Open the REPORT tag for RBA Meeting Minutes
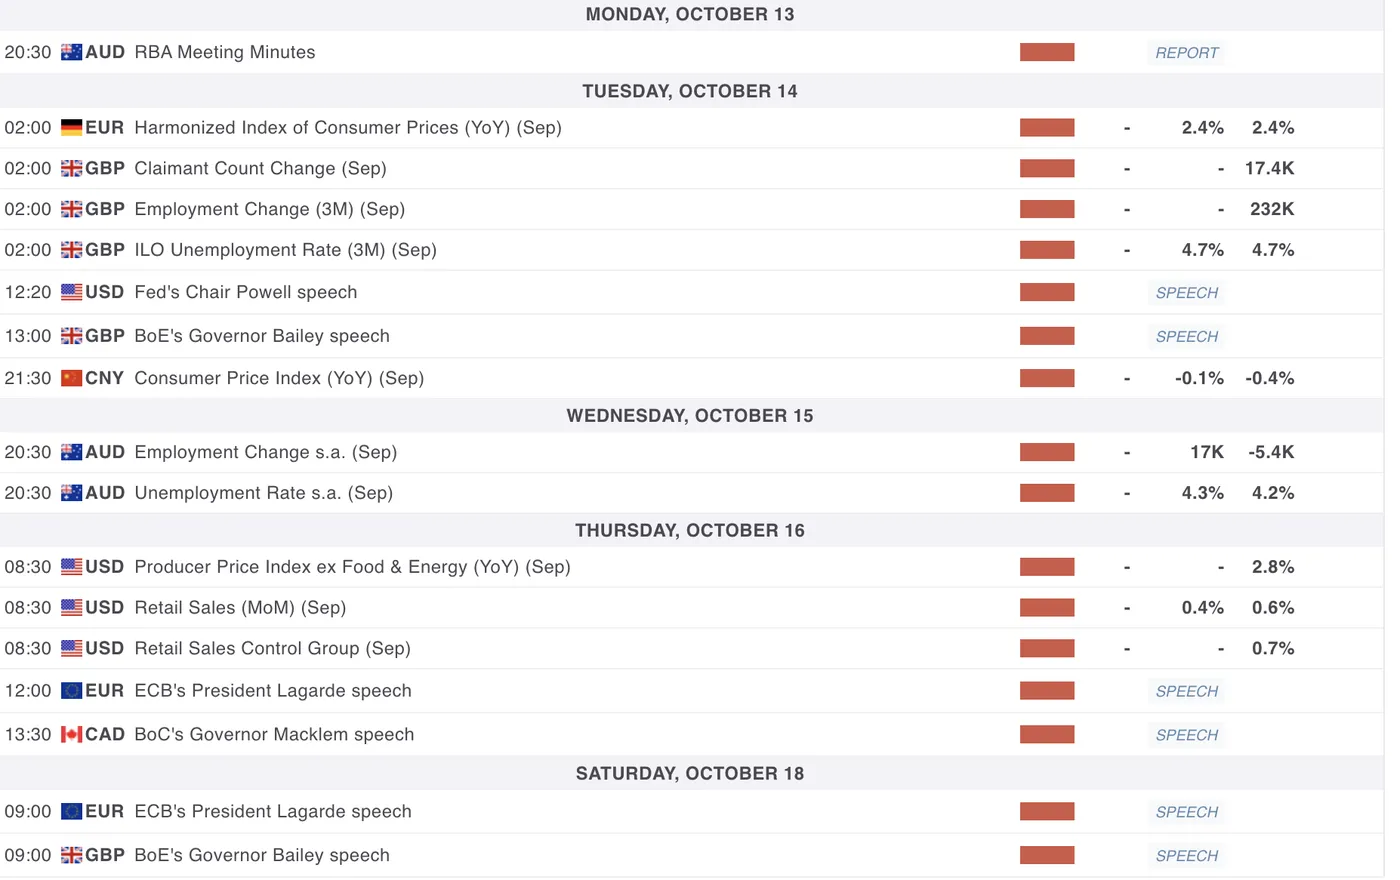This screenshot has height=880, width=1400. coord(1186,53)
